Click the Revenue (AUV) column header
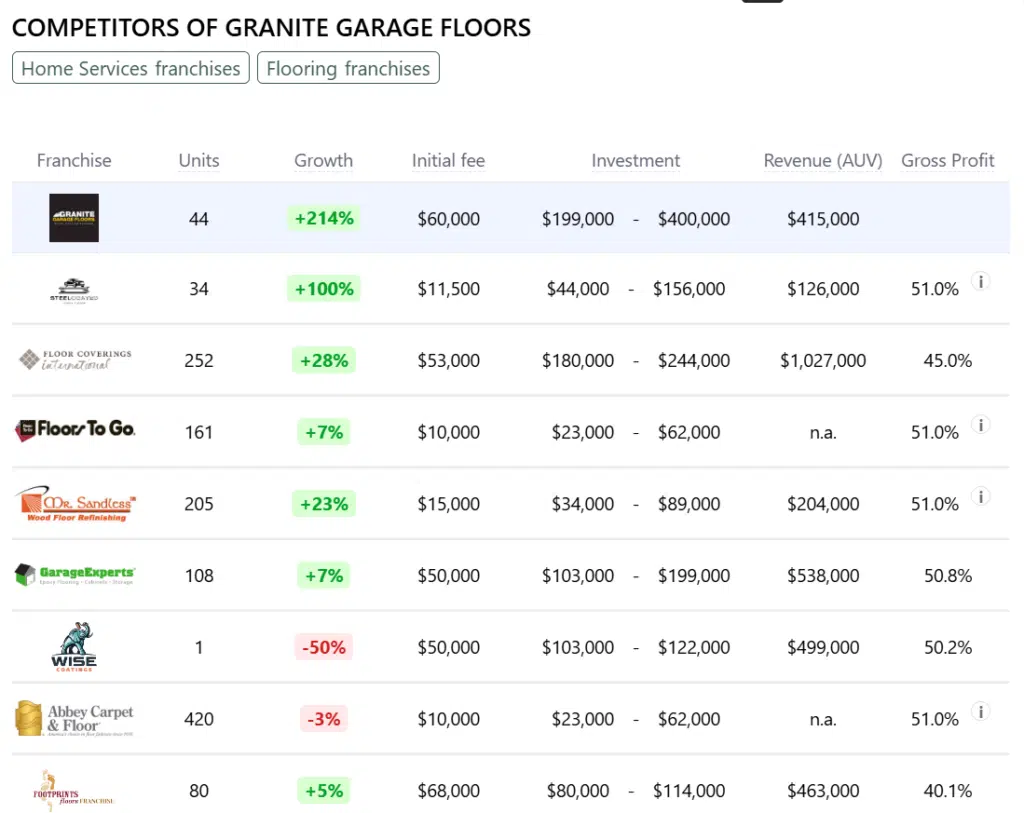The height and width of the screenshot is (813, 1024). pyautogui.click(x=823, y=161)
